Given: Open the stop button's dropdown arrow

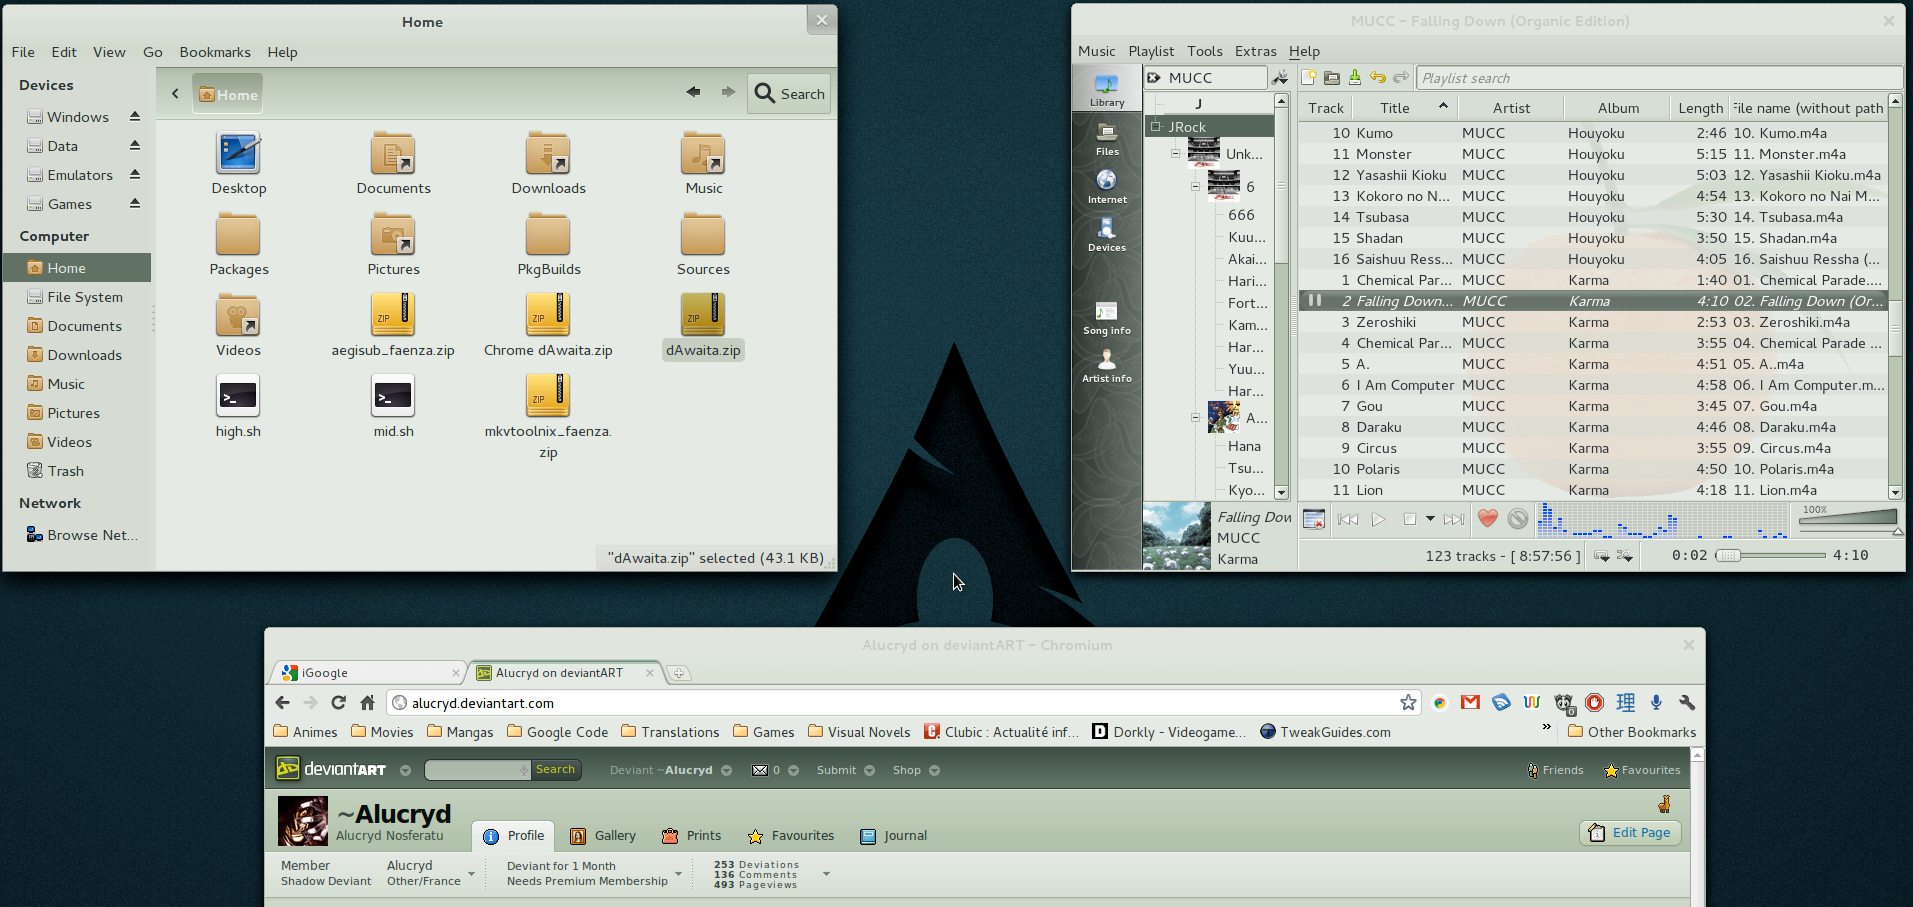Looking at the screenshot, I should click(x=1430, y=519).
